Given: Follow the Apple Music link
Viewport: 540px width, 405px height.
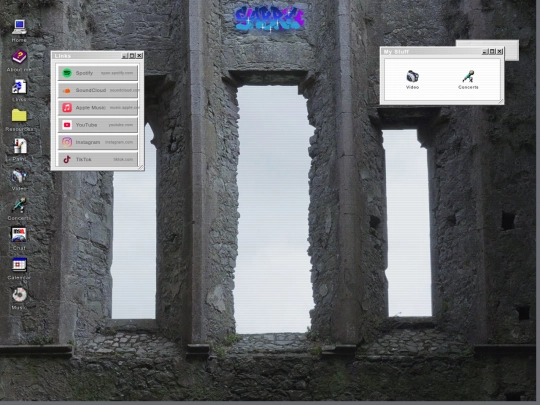Looking at the screenshot, I should click(98, 107).
